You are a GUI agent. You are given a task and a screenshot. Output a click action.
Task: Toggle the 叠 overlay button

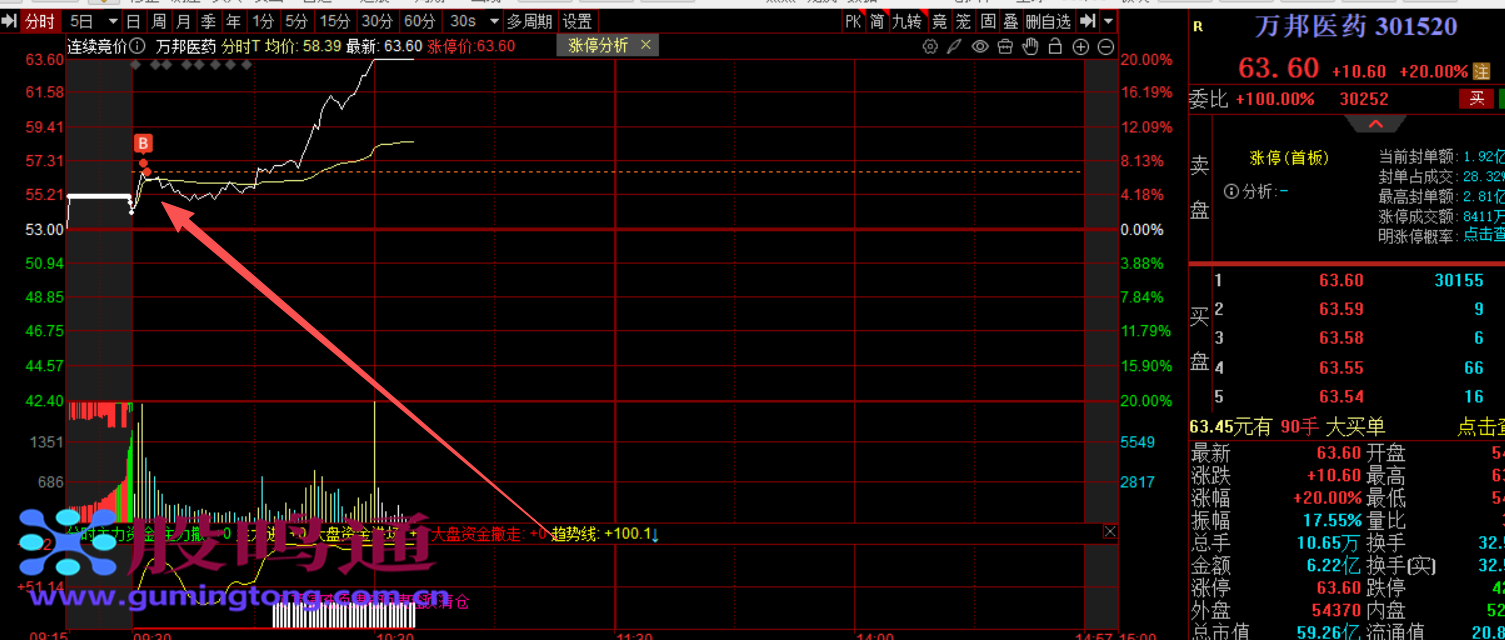tap(1011, 21)
